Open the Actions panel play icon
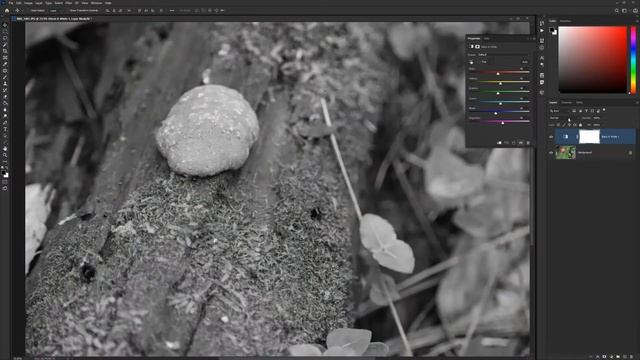 click(x=542, y=31)
